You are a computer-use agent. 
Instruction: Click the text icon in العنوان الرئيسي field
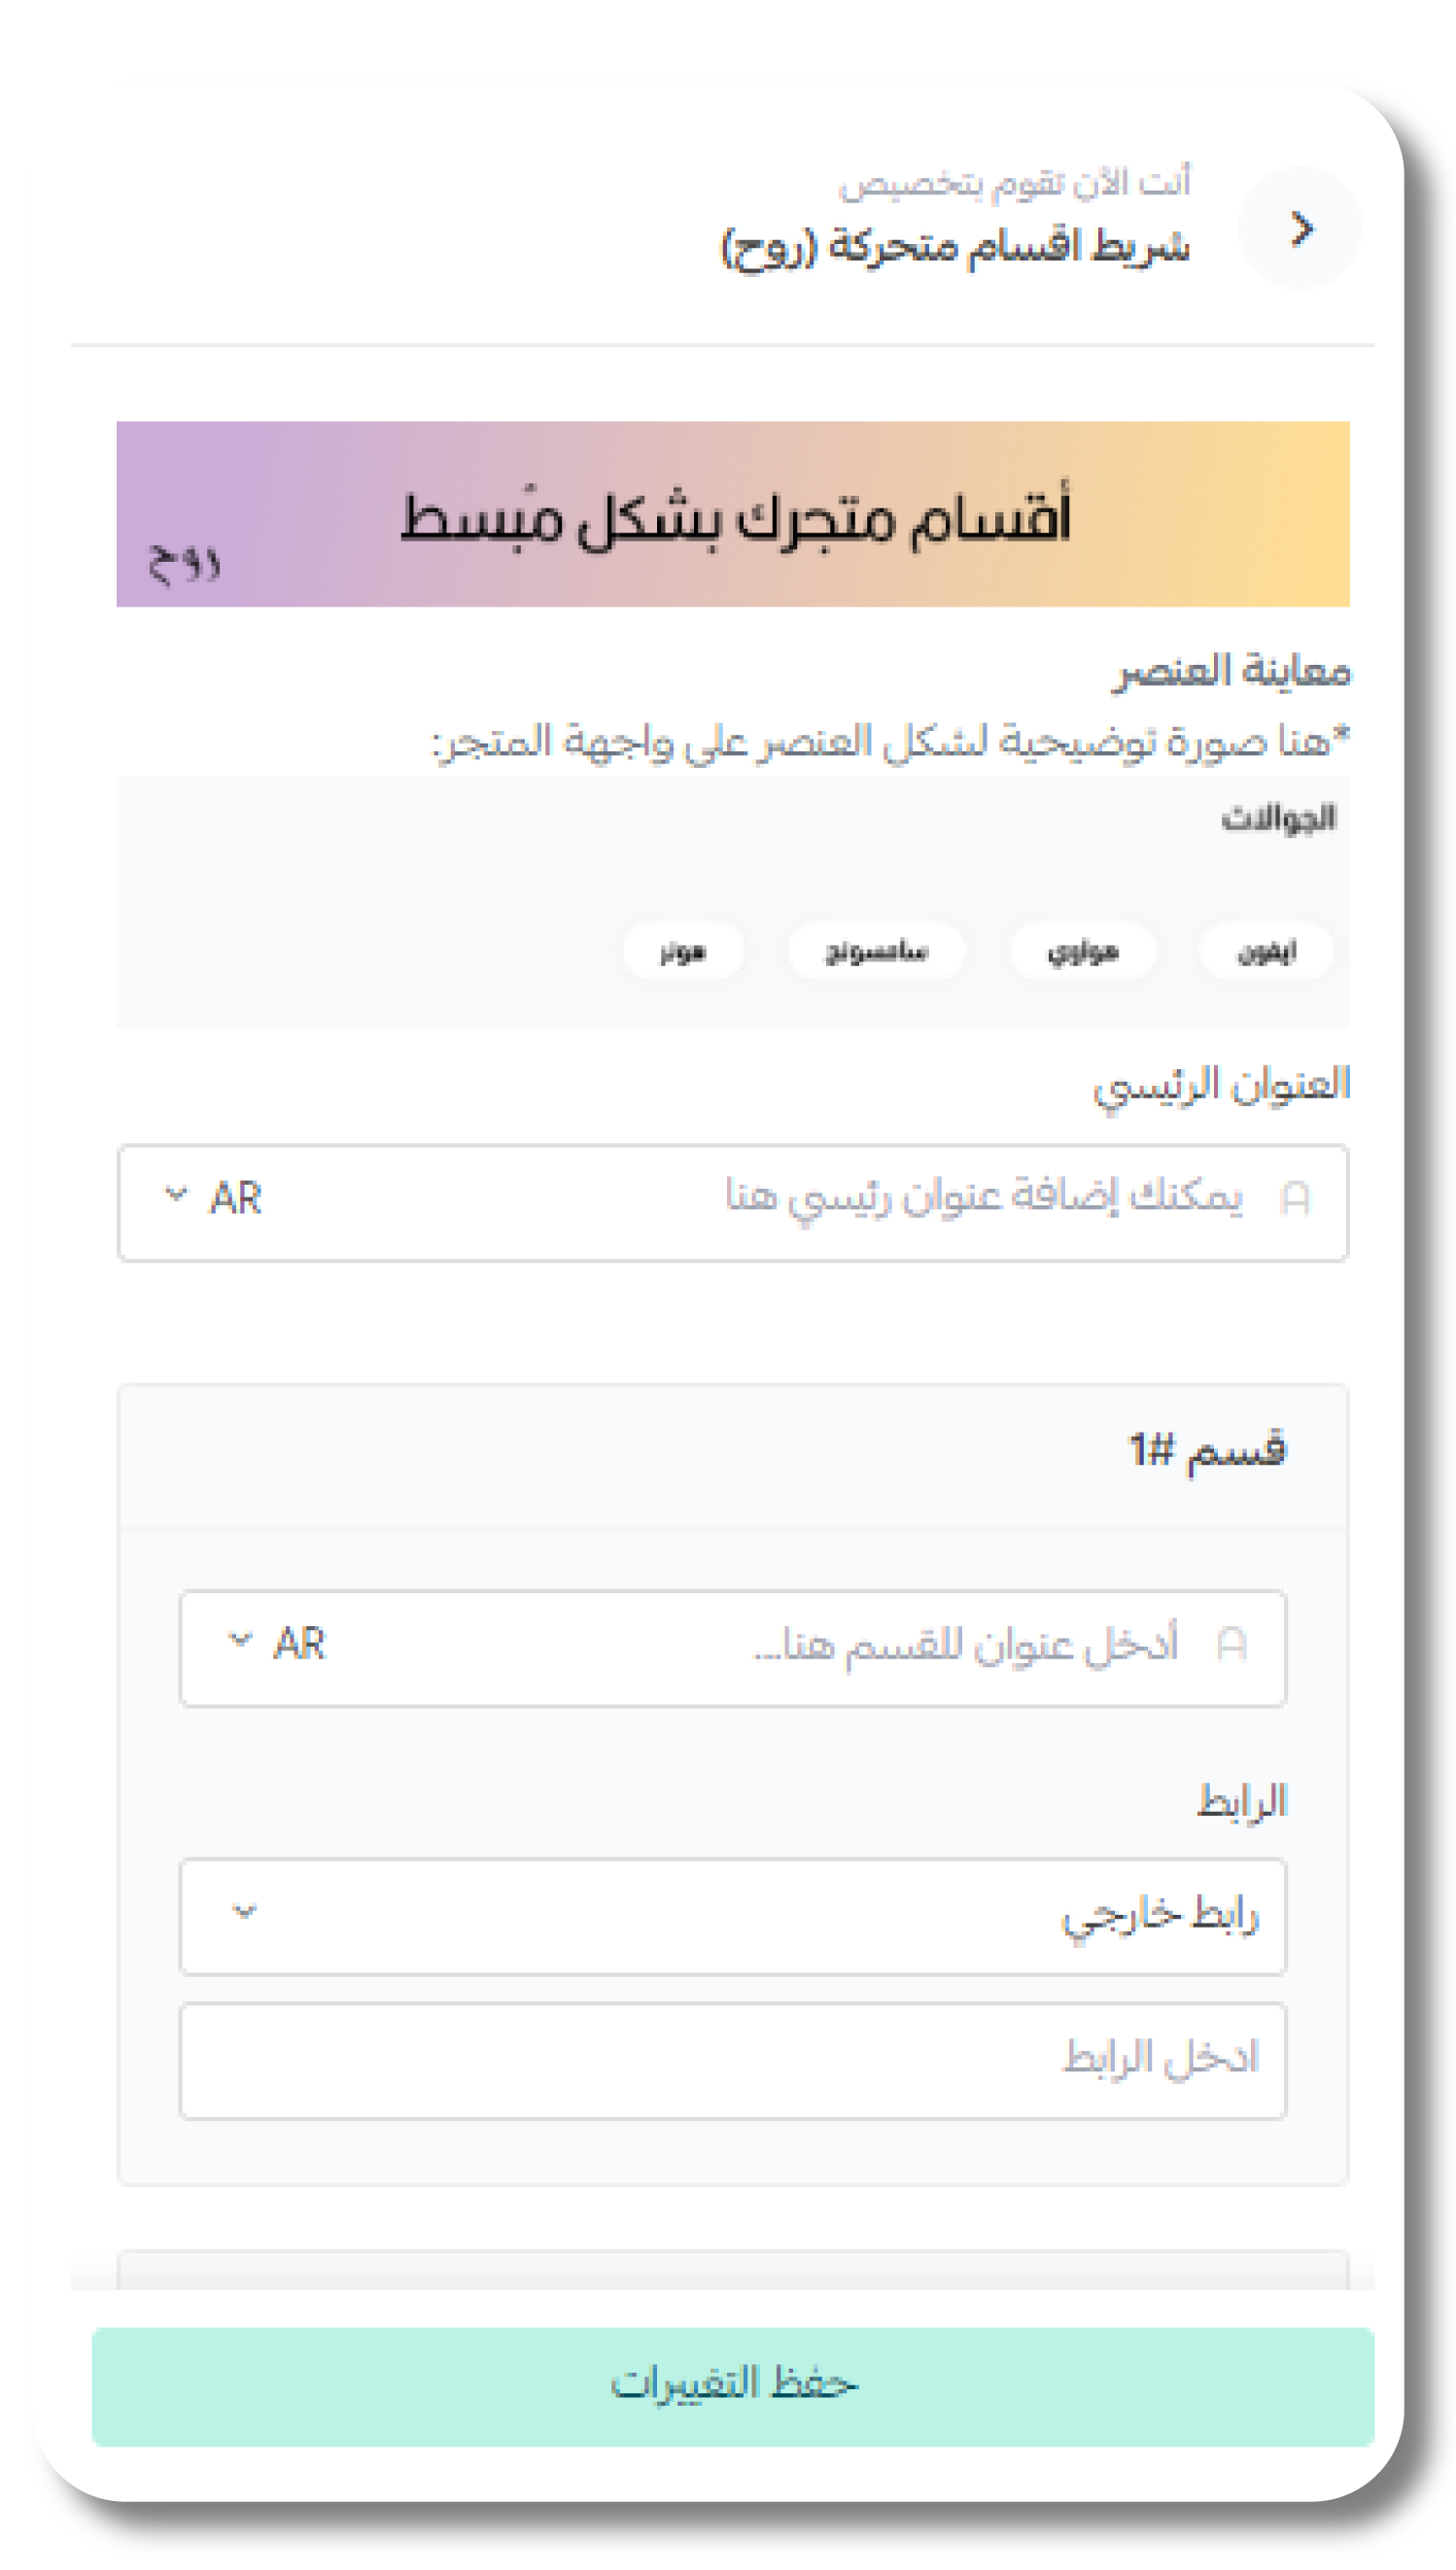tap(1295, 1197)
